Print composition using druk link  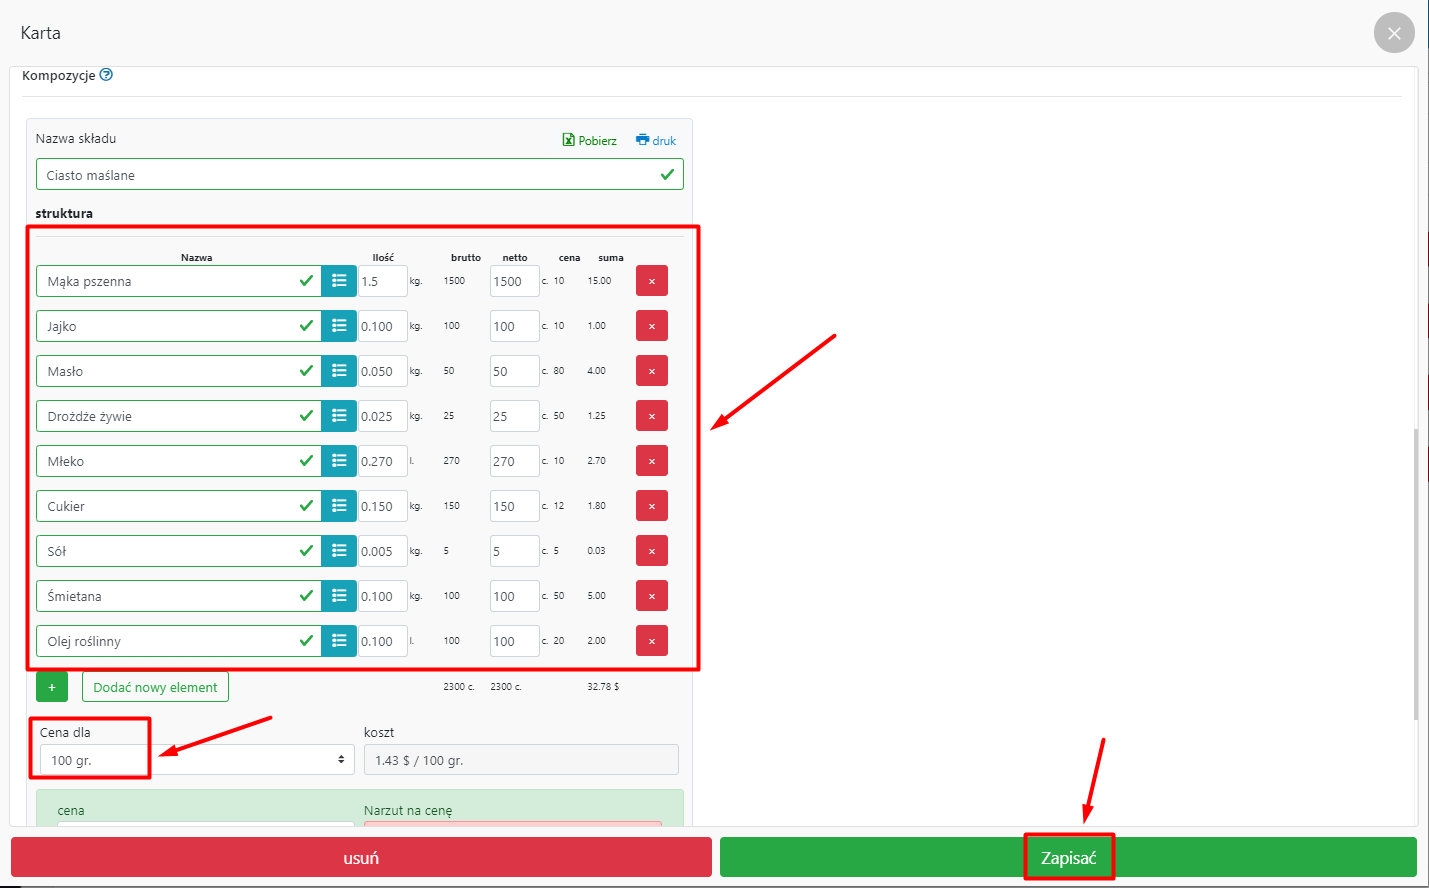[x=656, y=141]
